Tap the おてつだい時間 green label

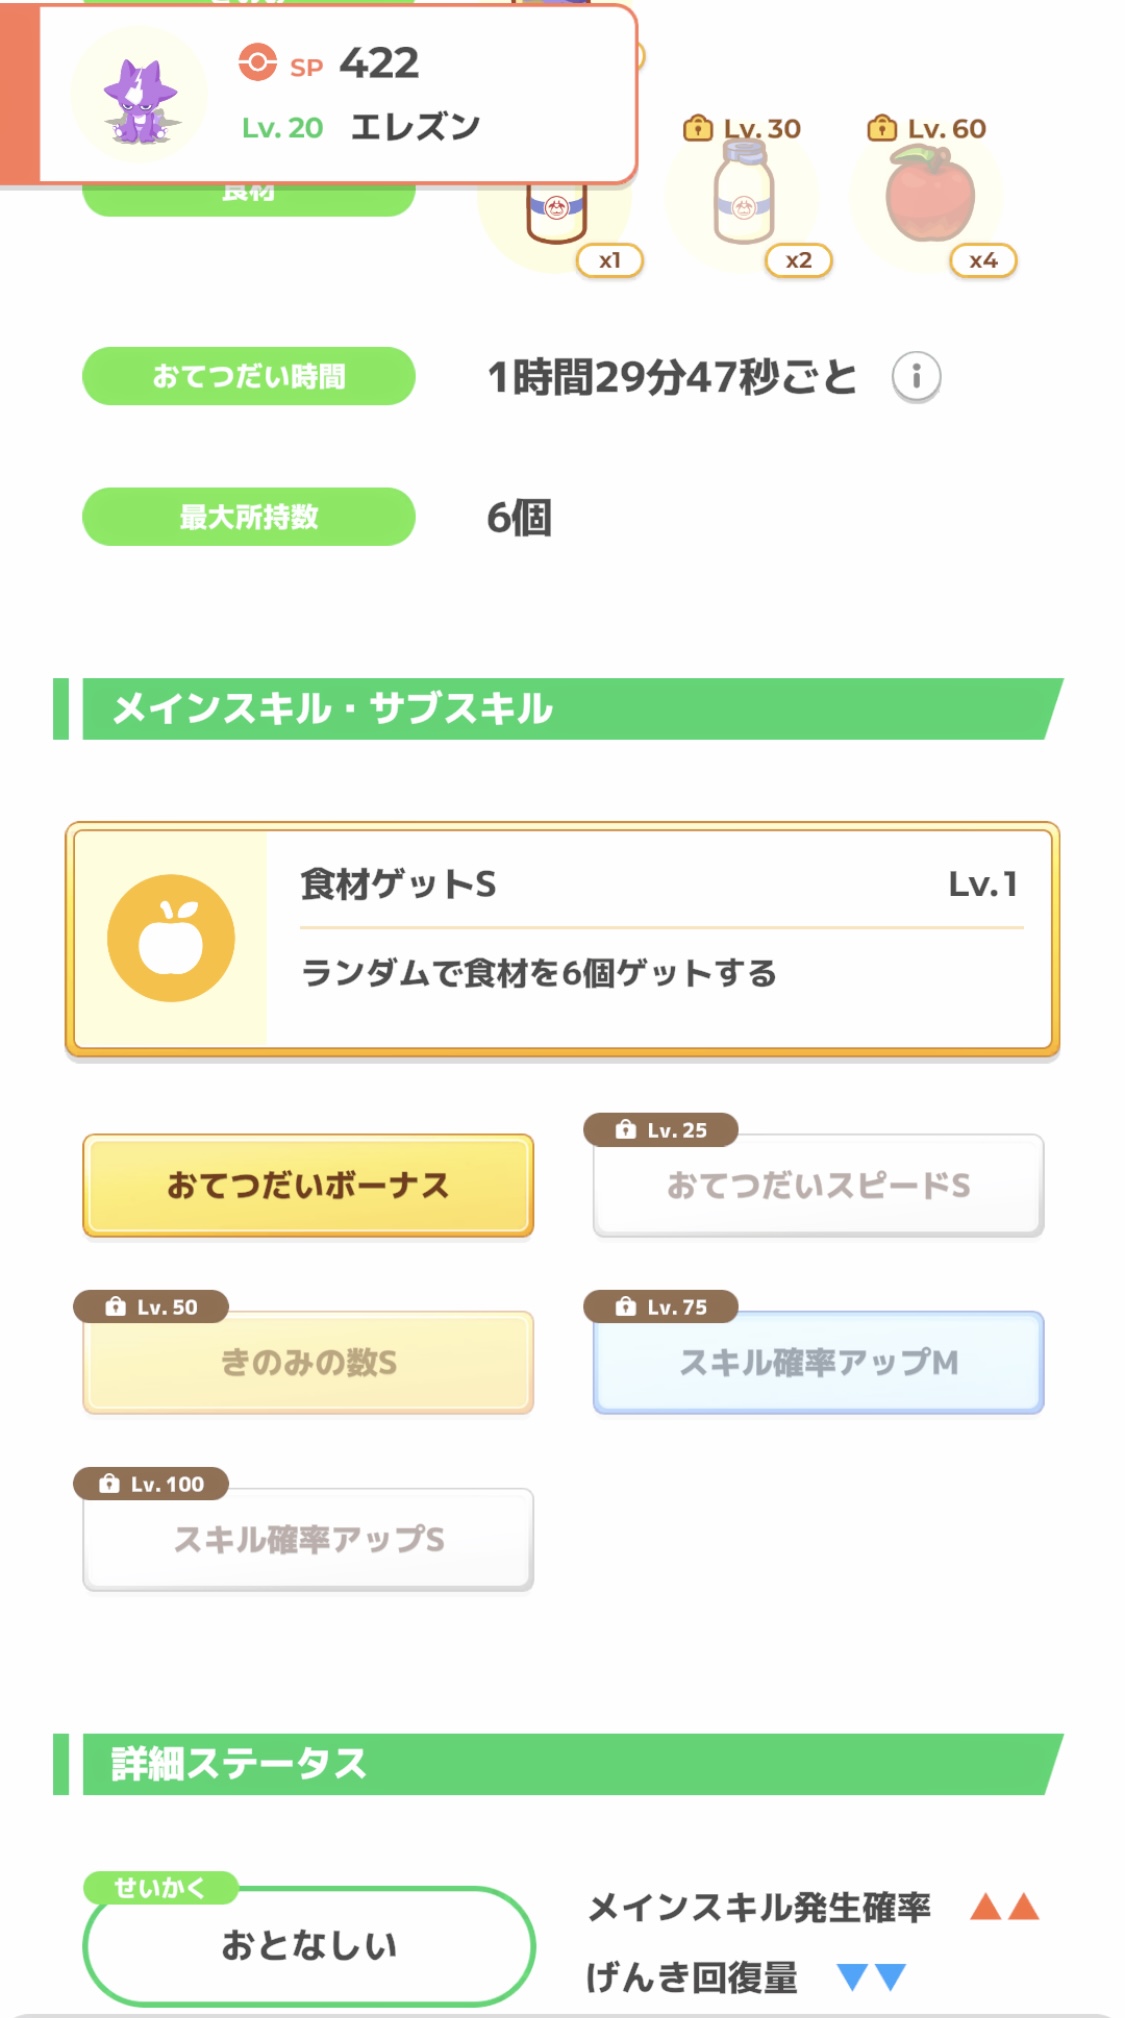click(x=248, y=377)
